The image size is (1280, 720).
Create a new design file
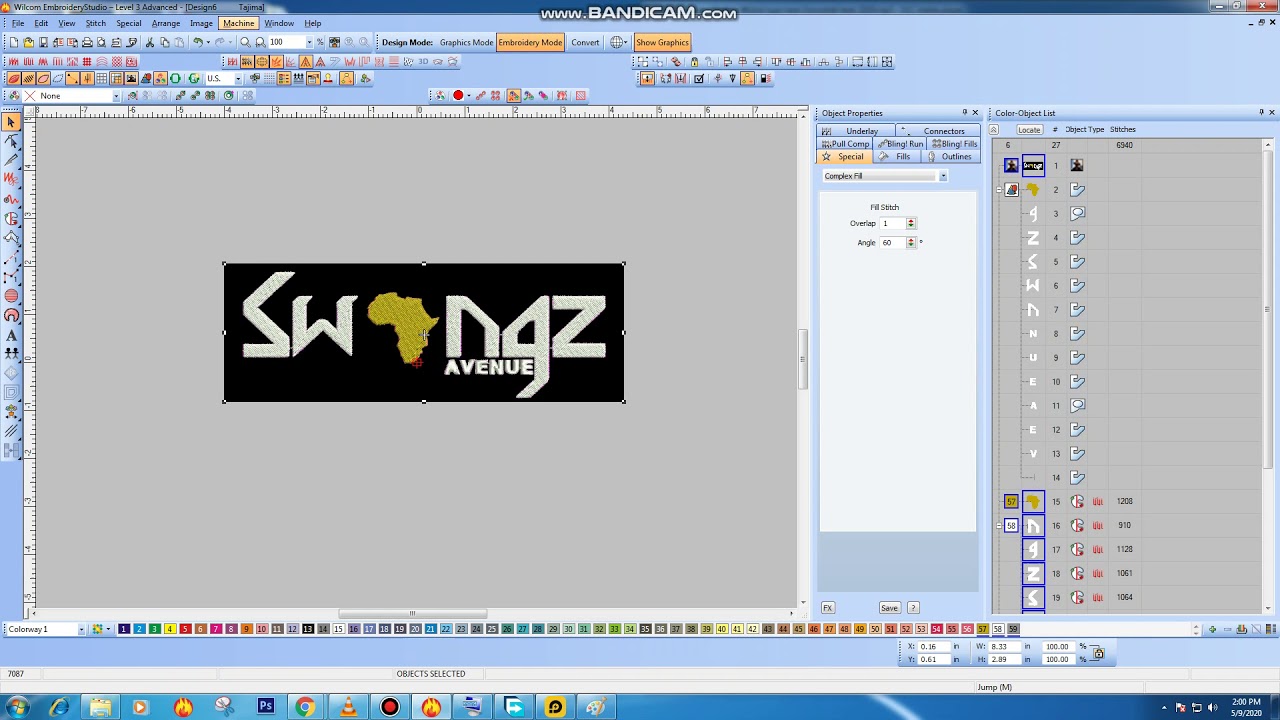click(x=13, y=42)
